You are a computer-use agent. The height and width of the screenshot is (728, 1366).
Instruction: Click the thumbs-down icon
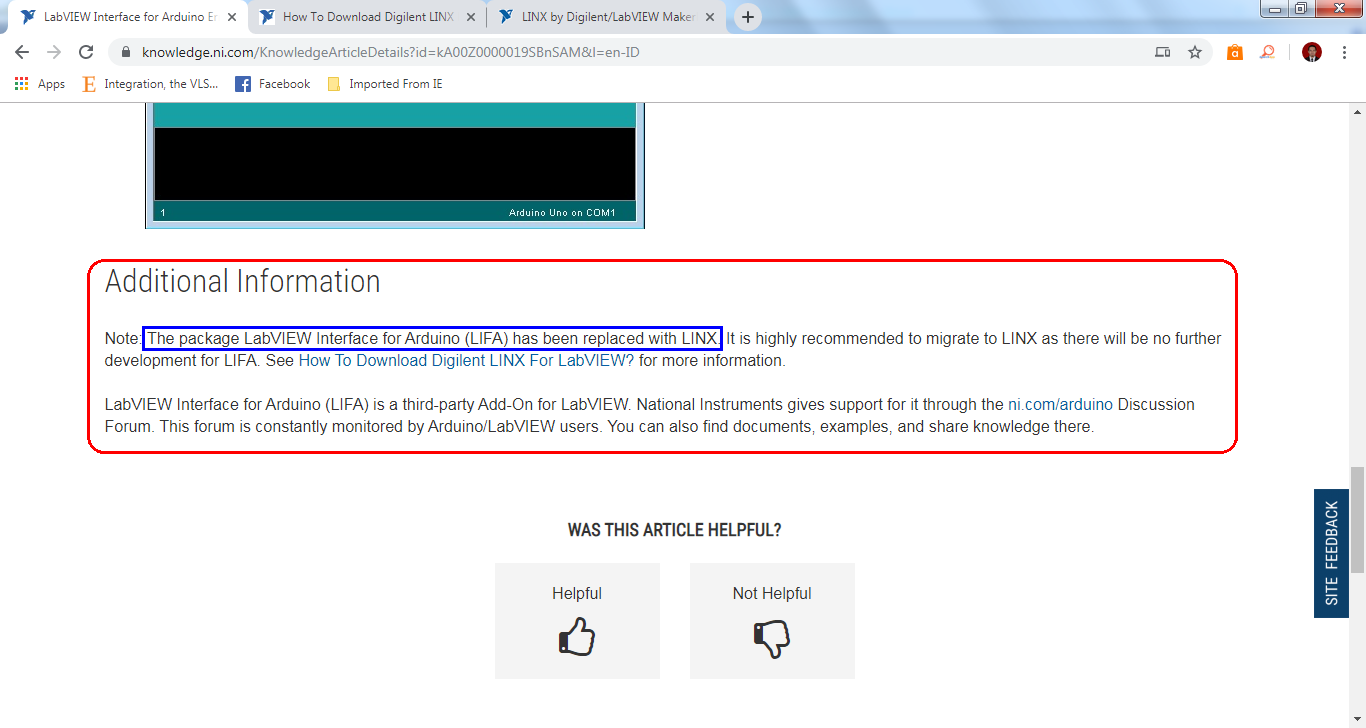point(772,639)
